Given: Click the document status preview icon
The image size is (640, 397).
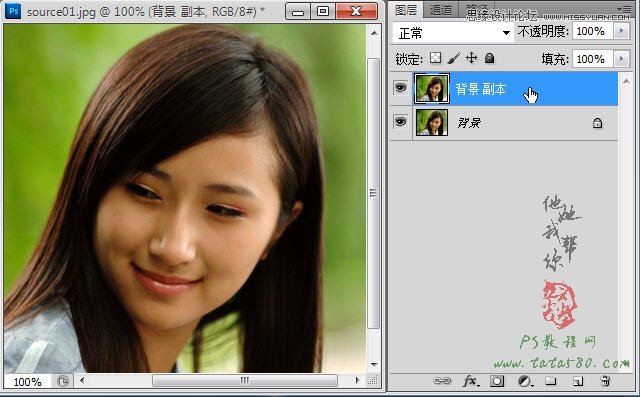Looking at the screenshot, I should pyautogui.click(x=63, y=381).
